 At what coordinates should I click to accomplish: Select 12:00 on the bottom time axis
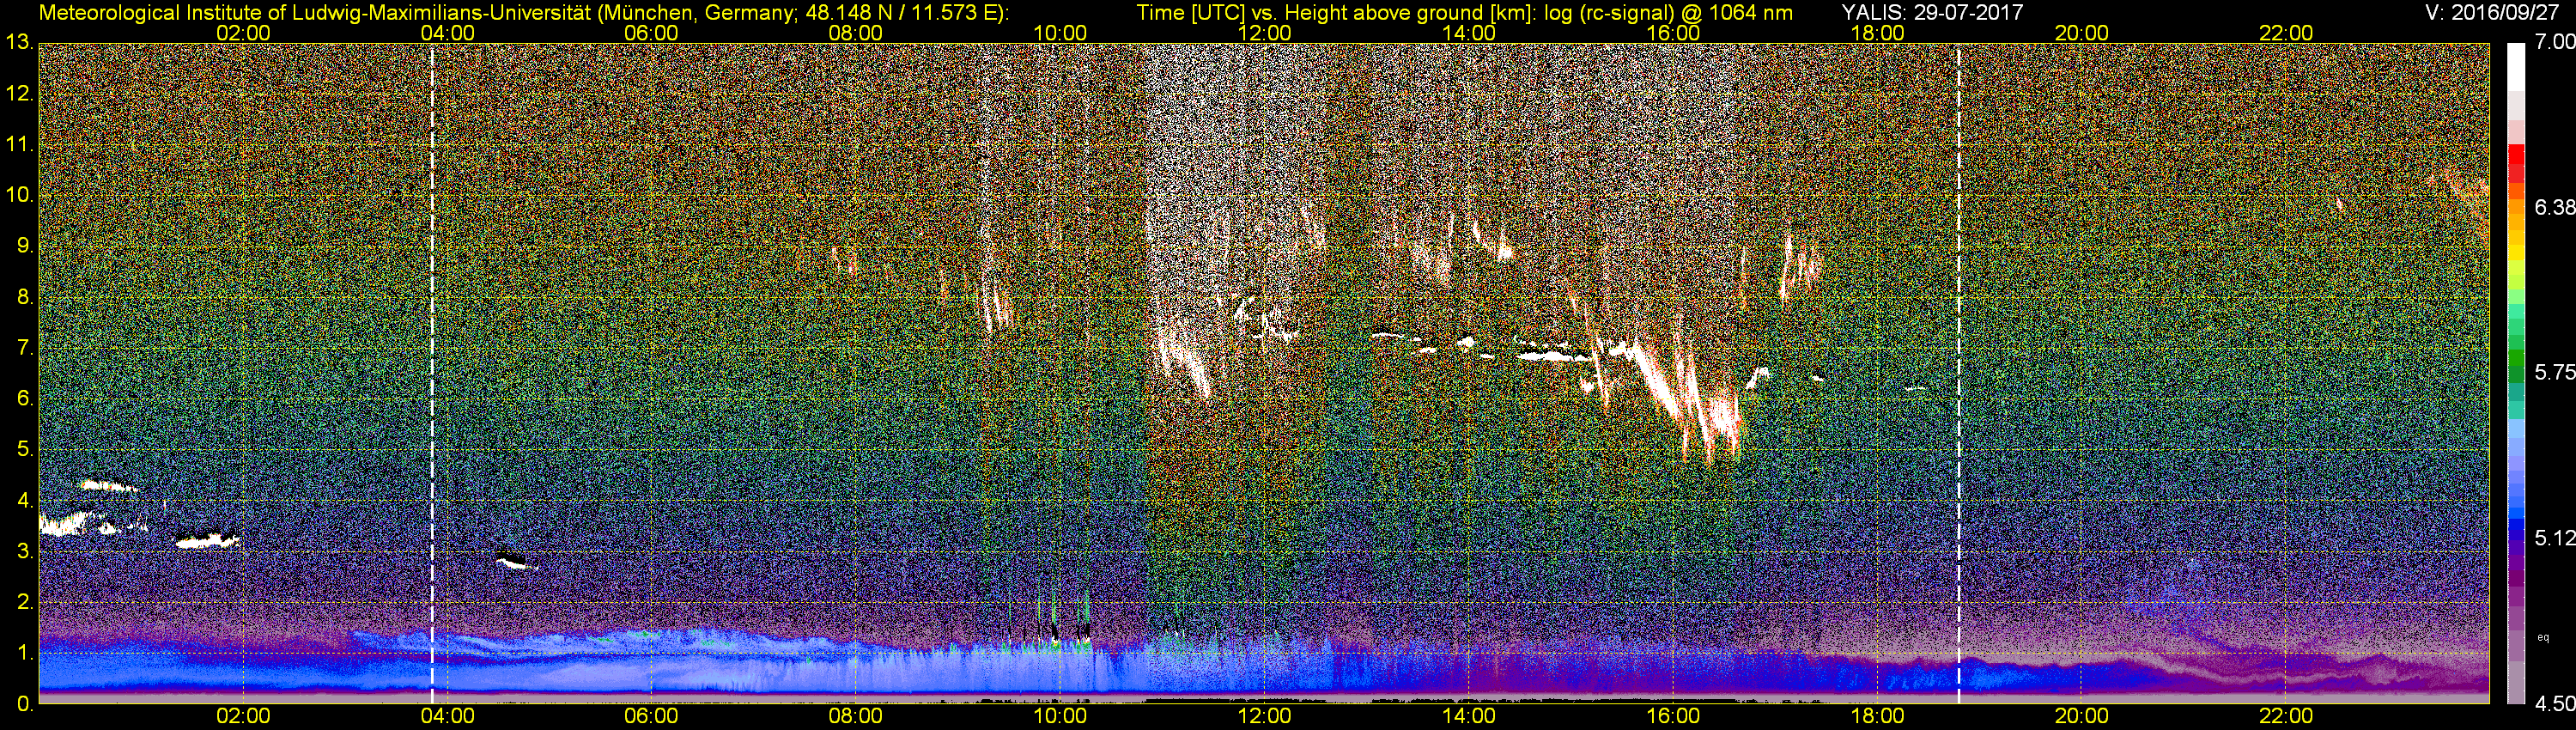coord(1264,717)
